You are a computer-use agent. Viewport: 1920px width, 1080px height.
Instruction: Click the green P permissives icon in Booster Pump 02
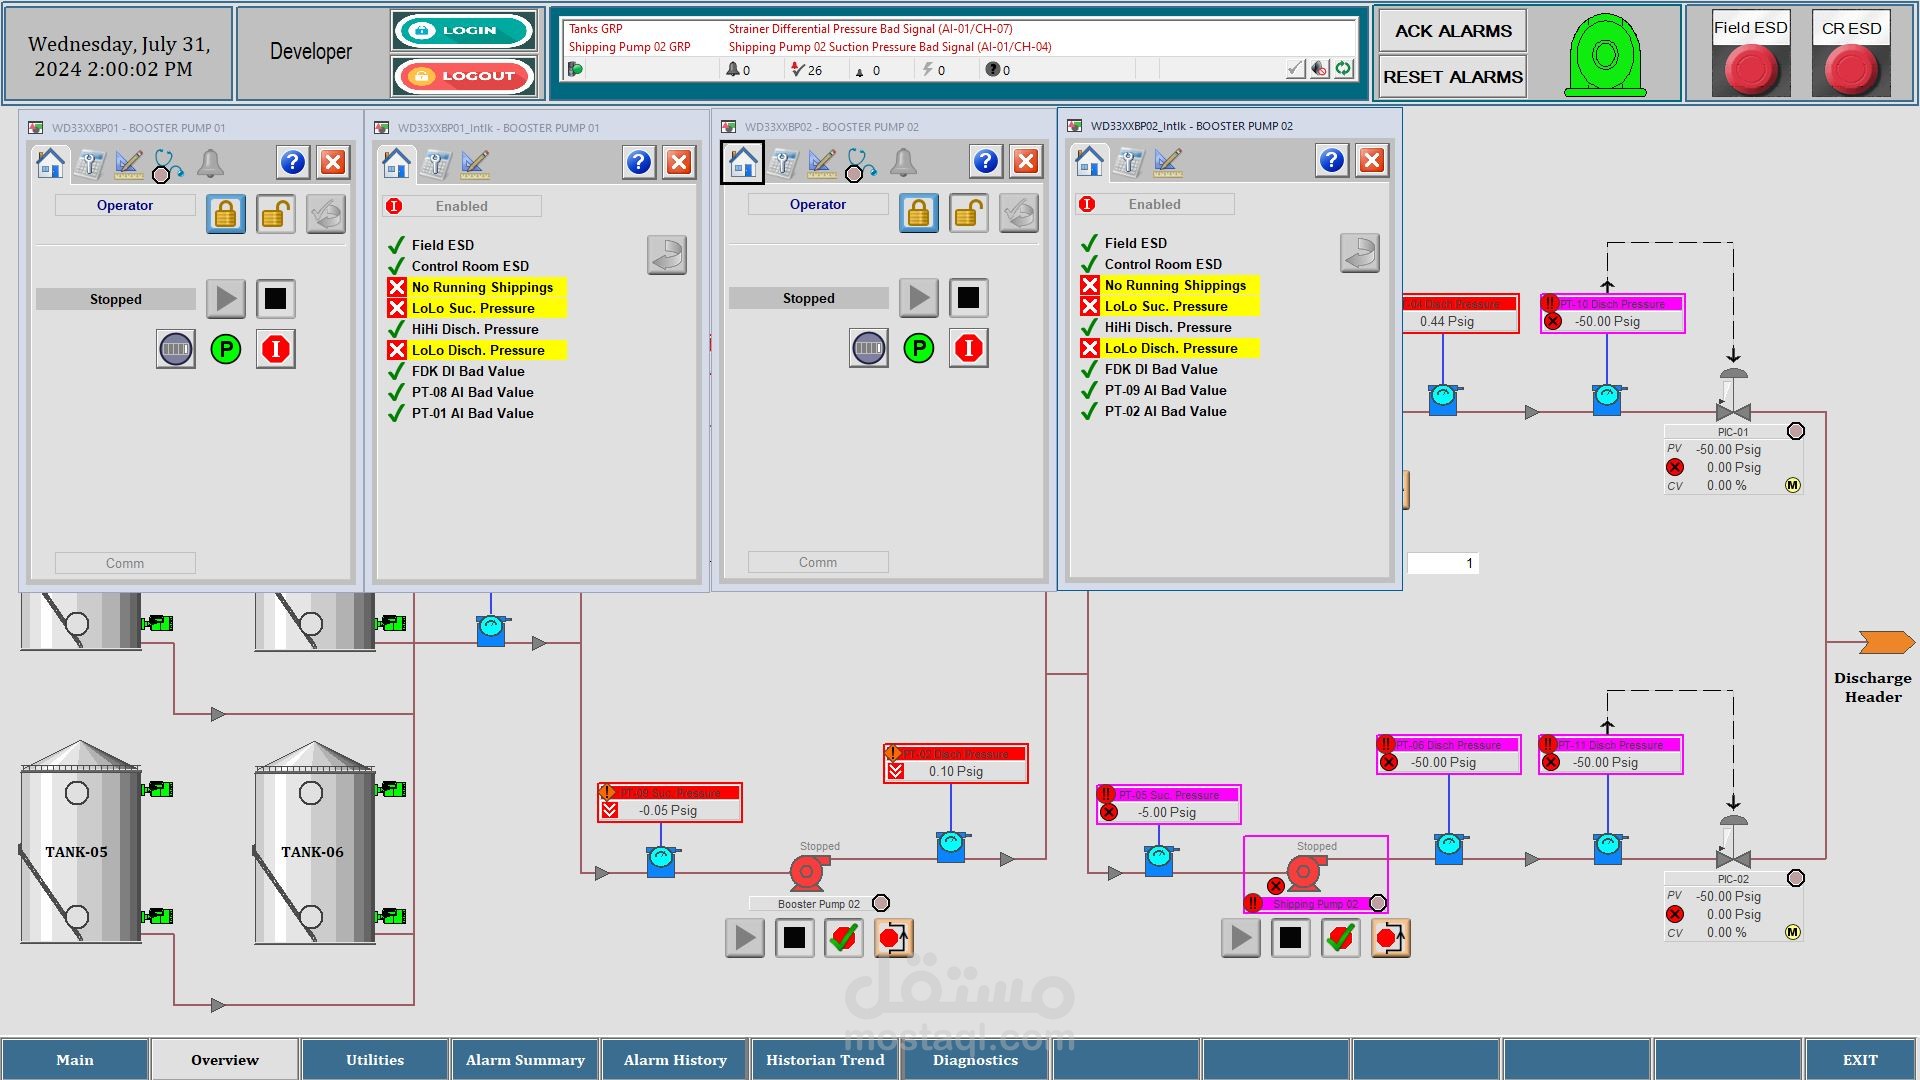(x=918, y=348)
